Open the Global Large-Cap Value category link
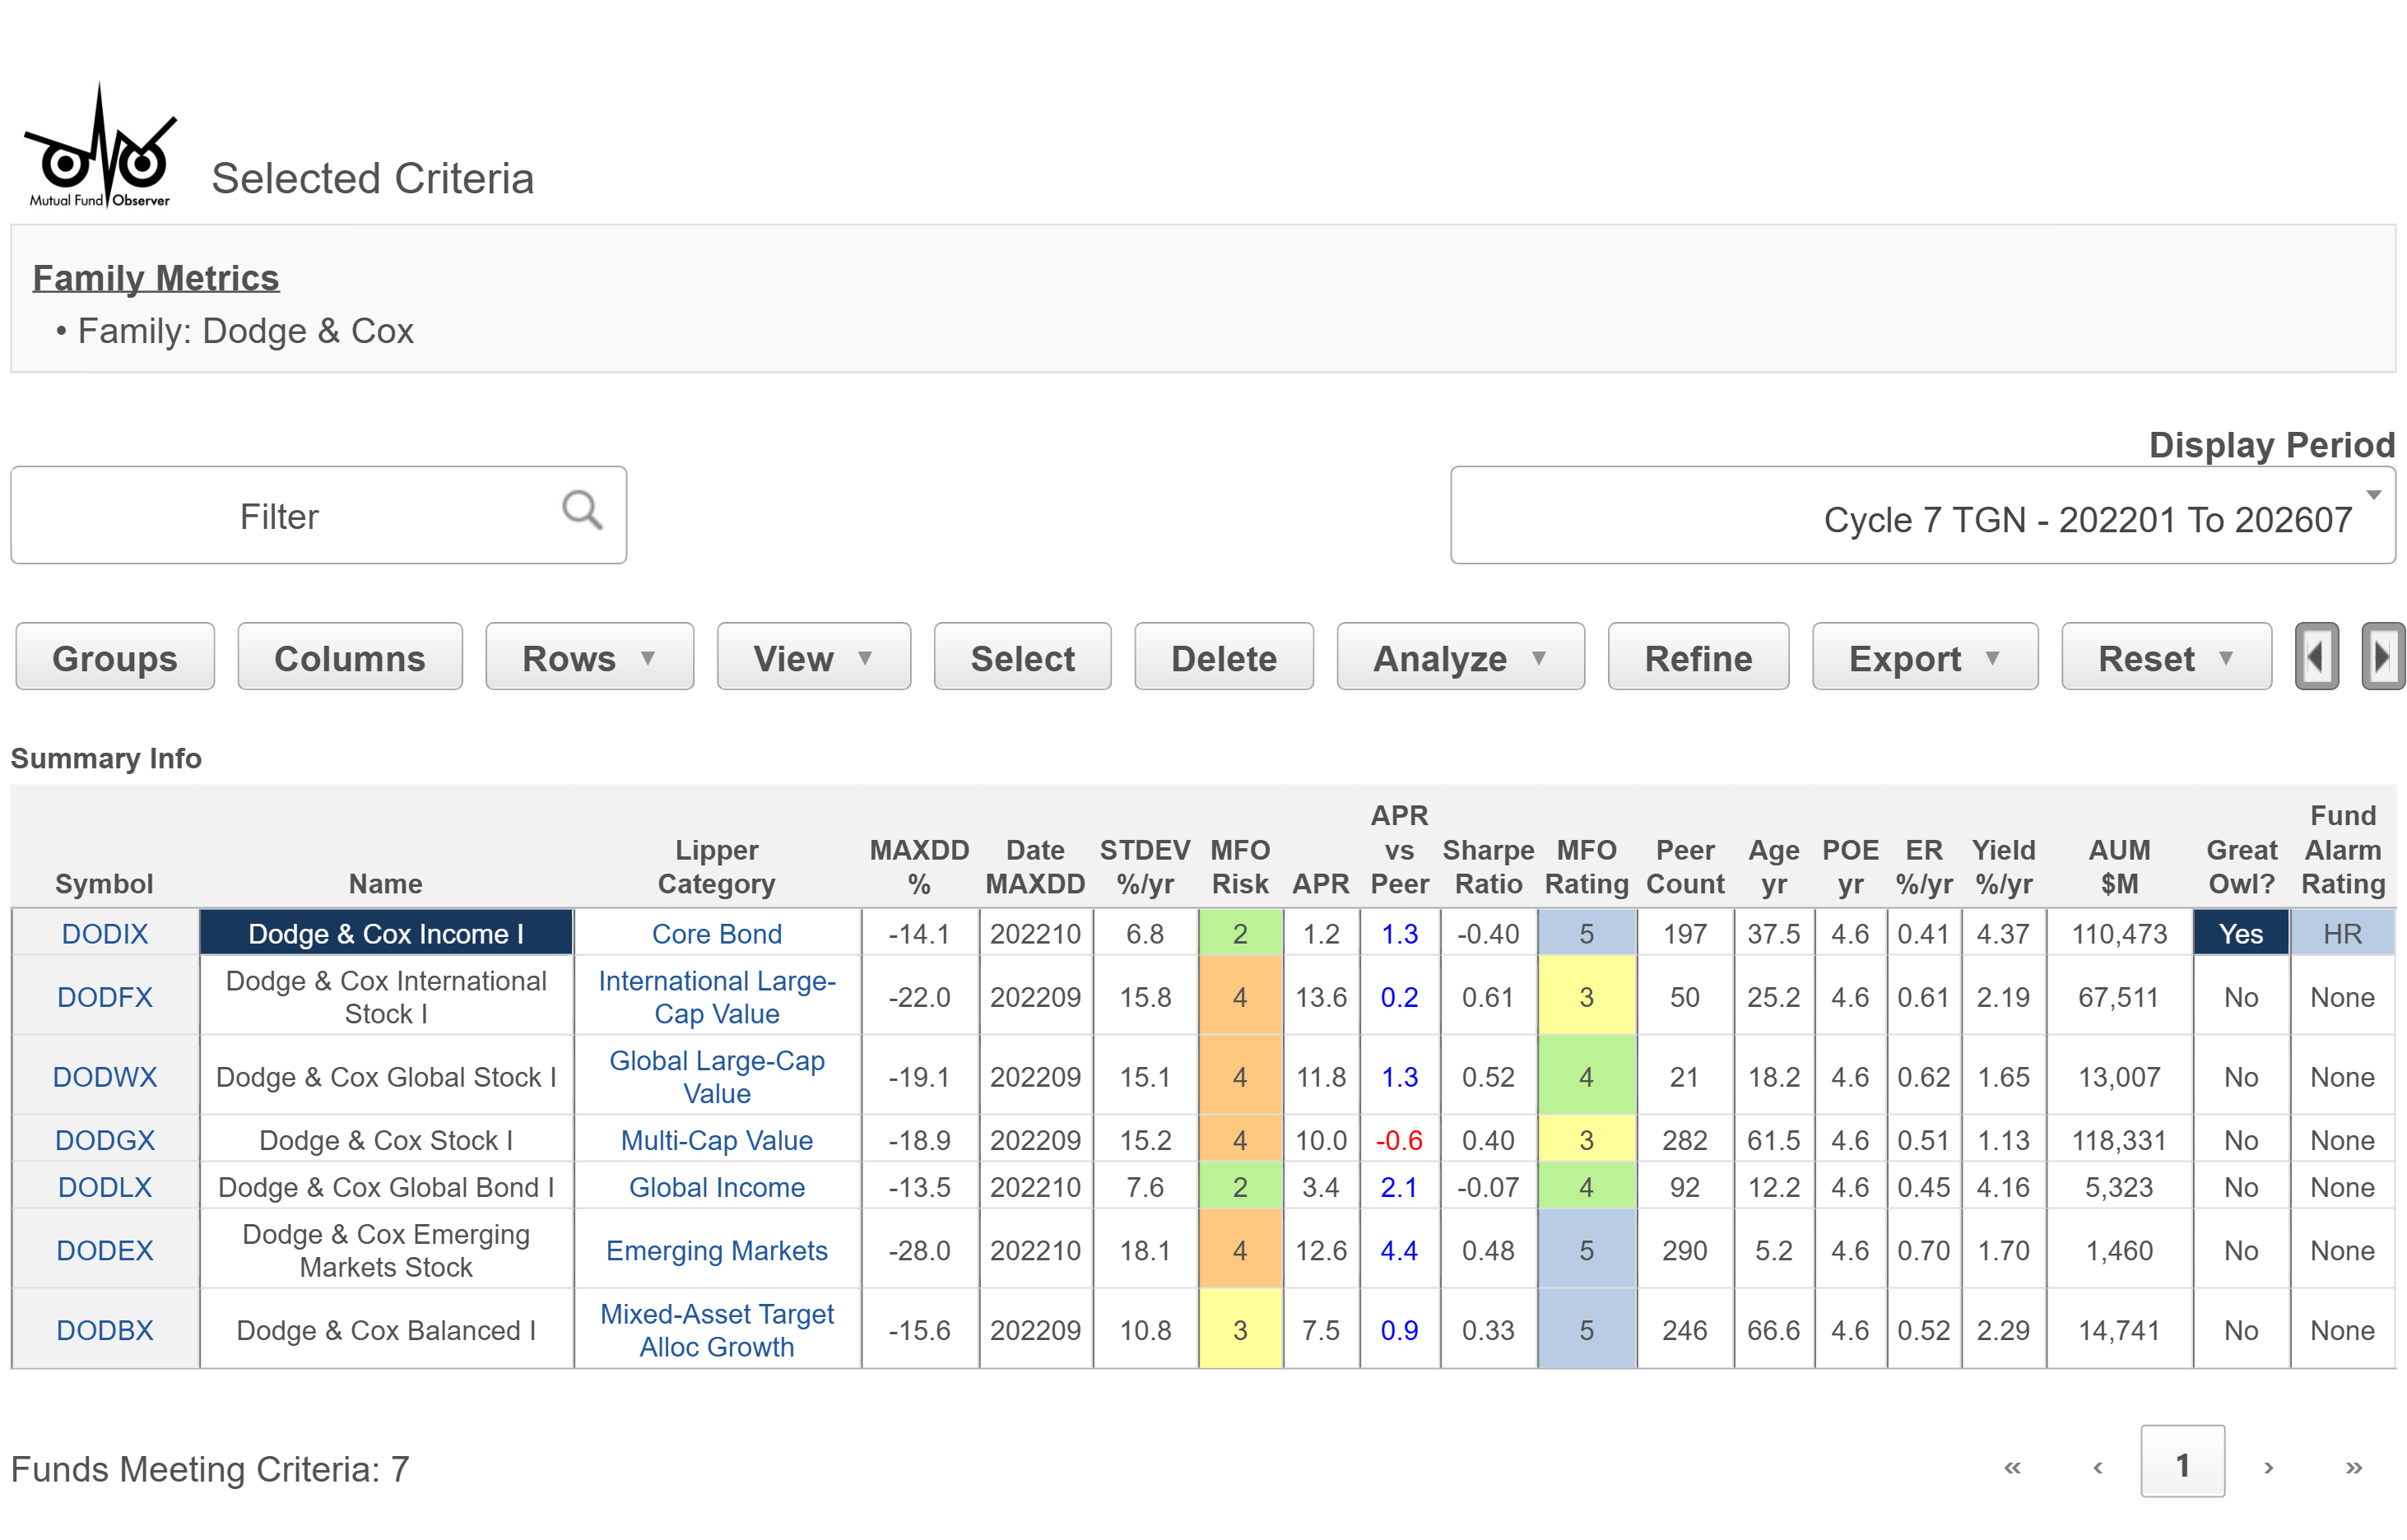 click(x=717, y=1076)
